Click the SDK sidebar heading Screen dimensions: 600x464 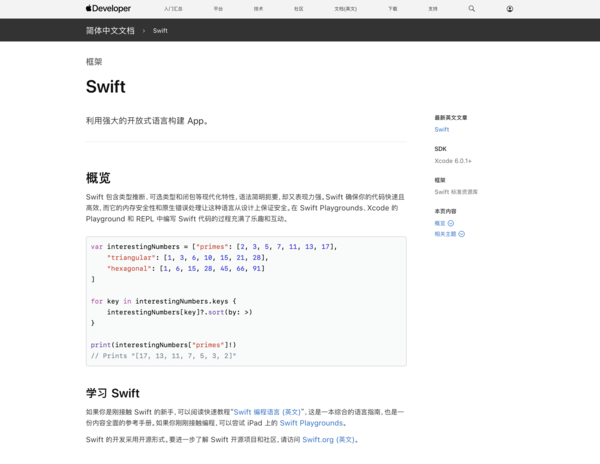[440, 149]
